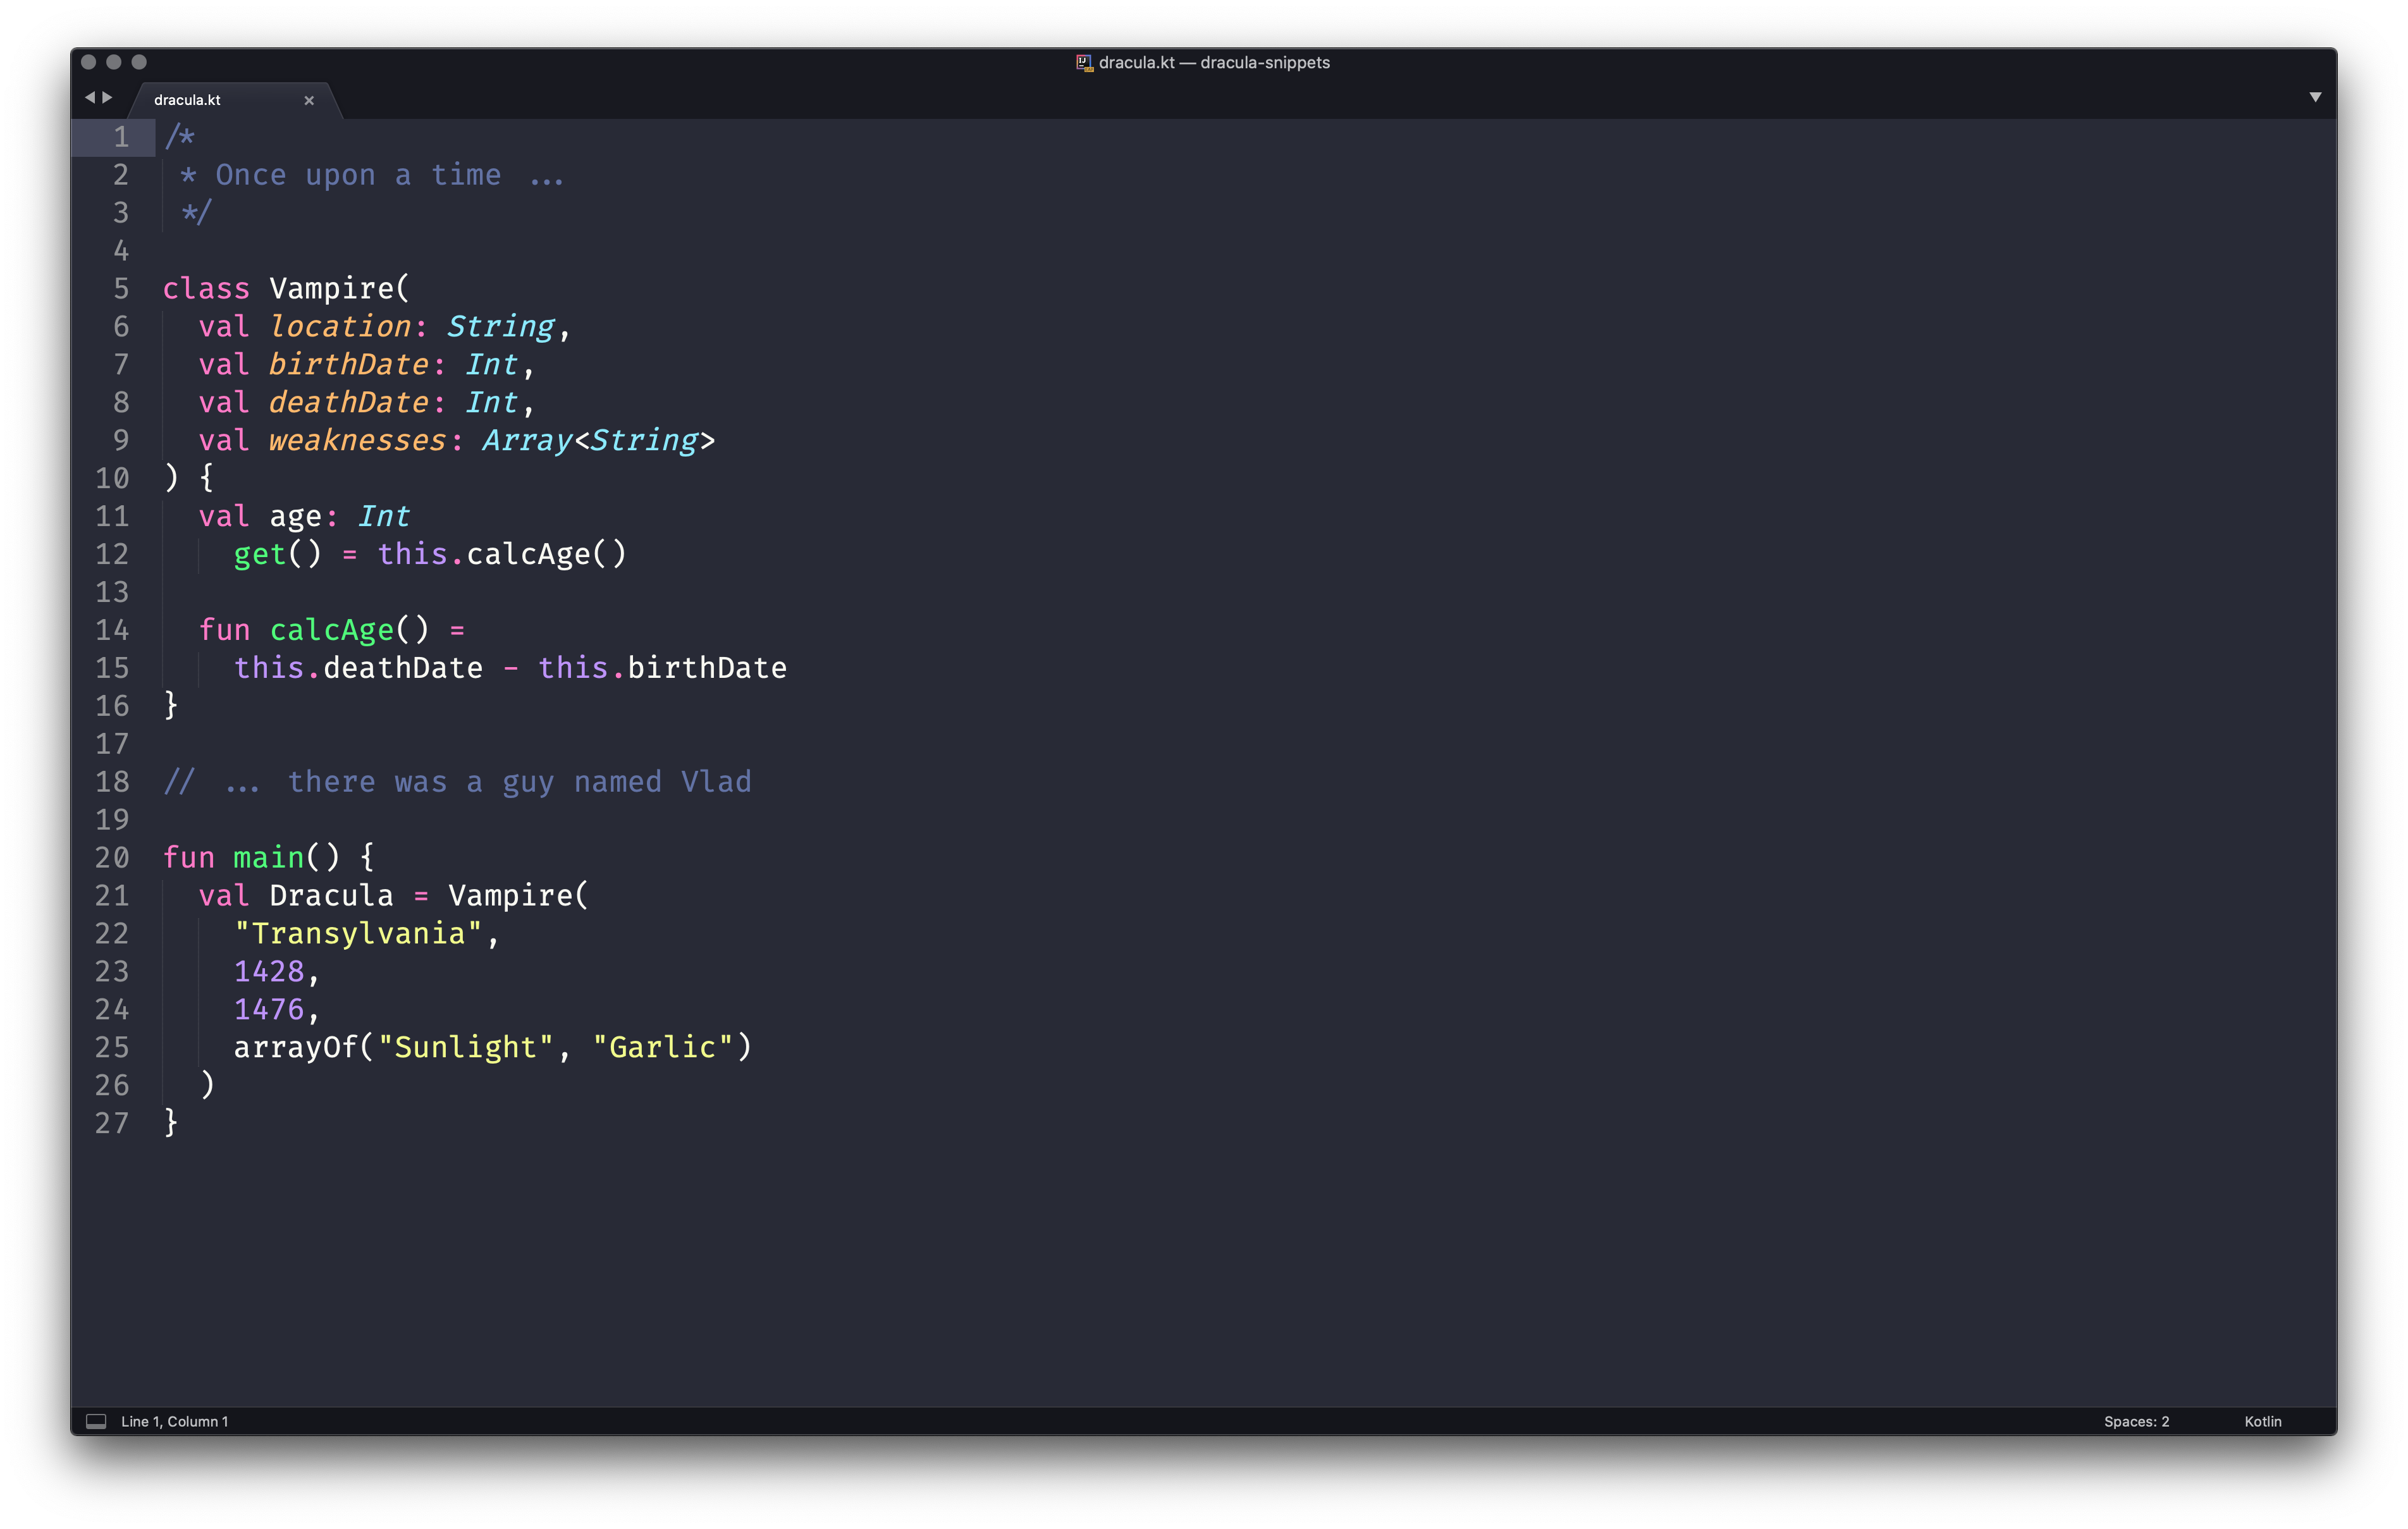Click the red close window button
The width and height of the screenshot is (2408, 1529).
coord(88,62)
